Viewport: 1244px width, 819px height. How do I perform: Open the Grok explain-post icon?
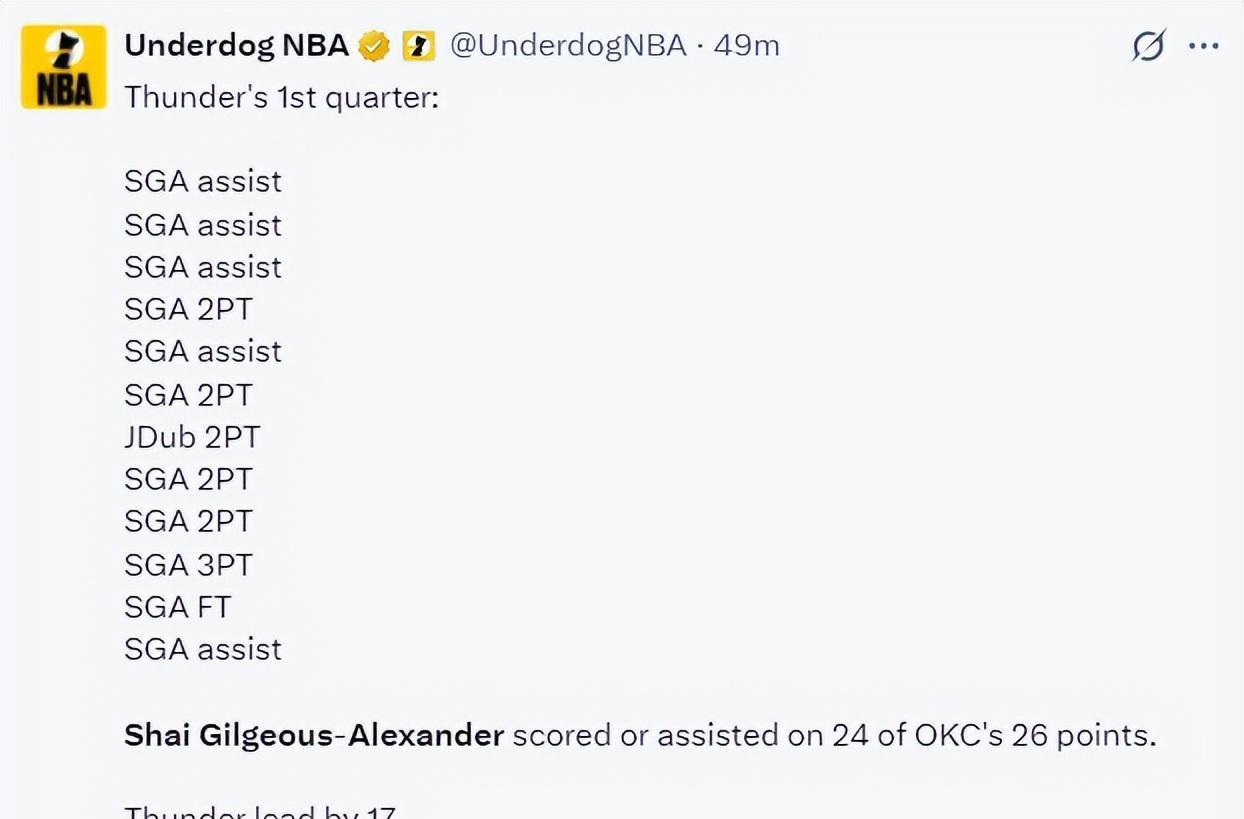[x=1149, y=46]
